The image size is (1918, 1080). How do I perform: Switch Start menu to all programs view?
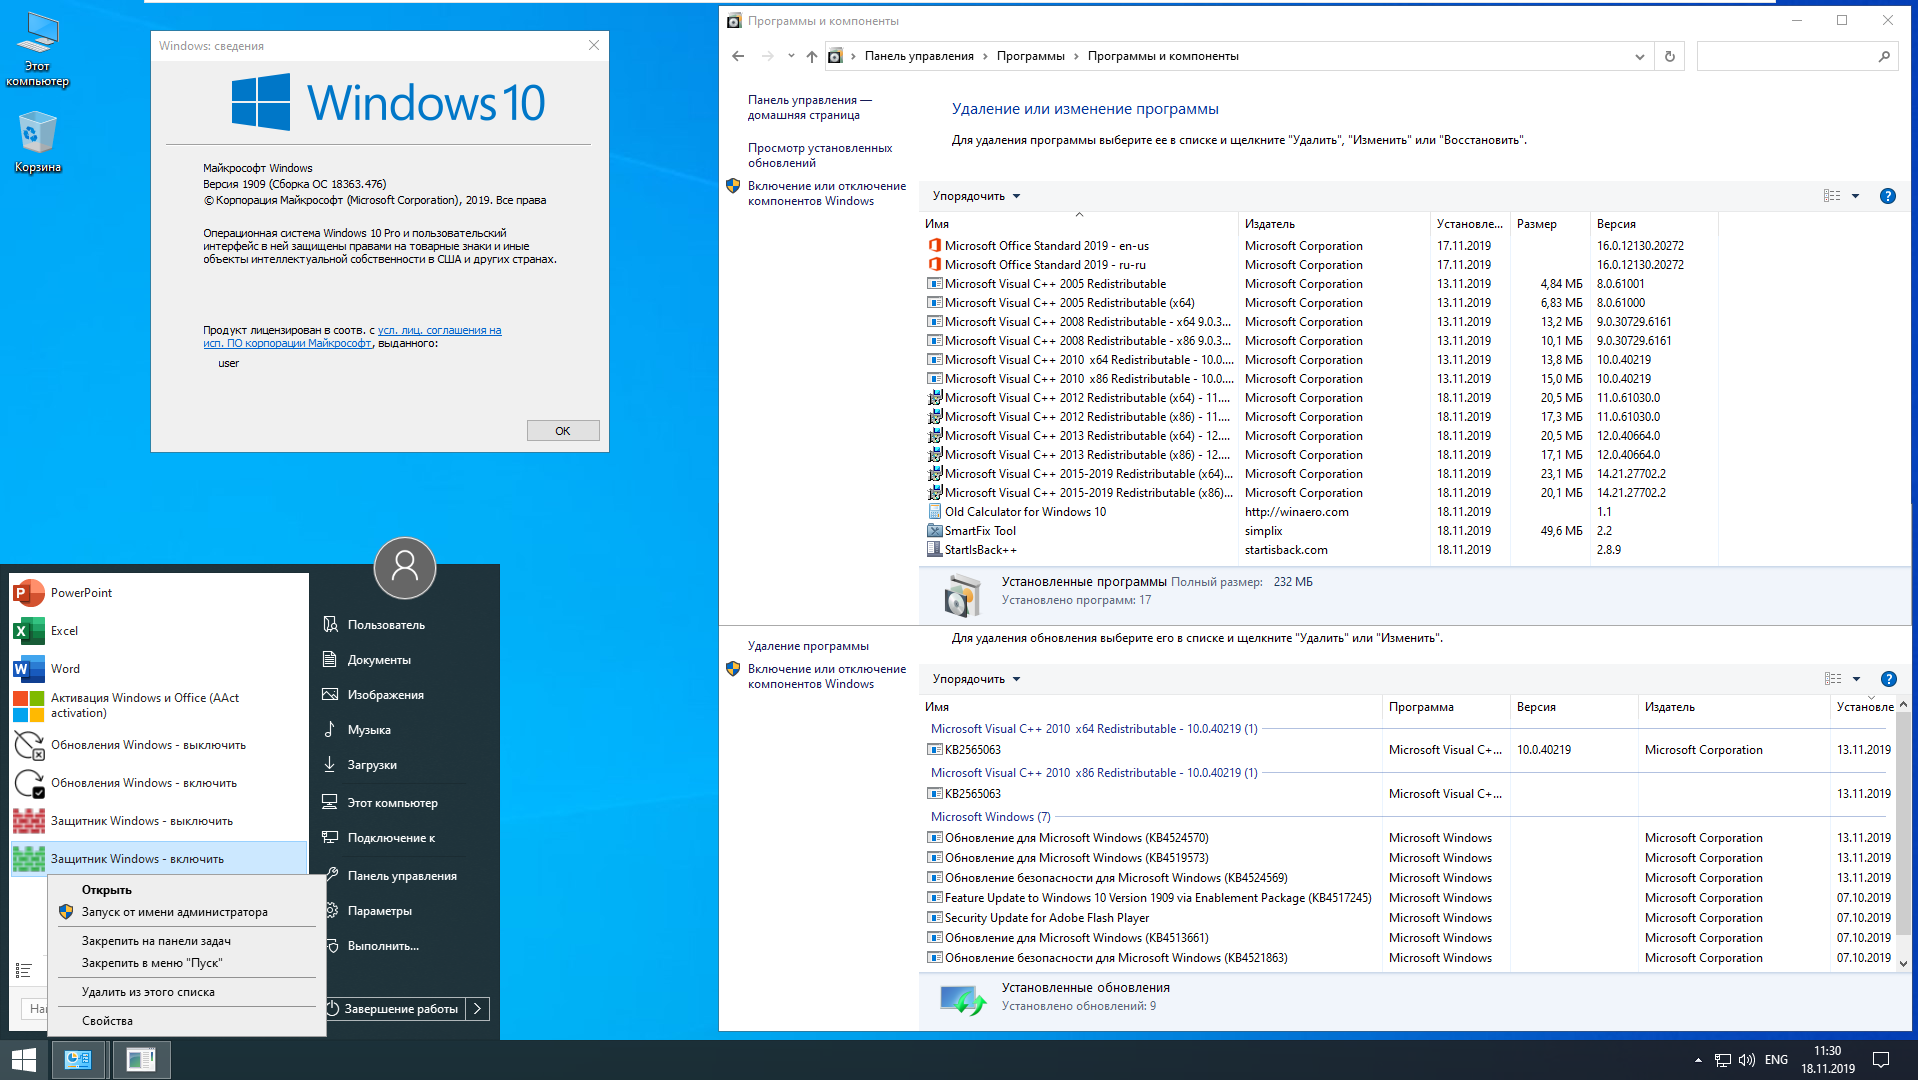24,970
